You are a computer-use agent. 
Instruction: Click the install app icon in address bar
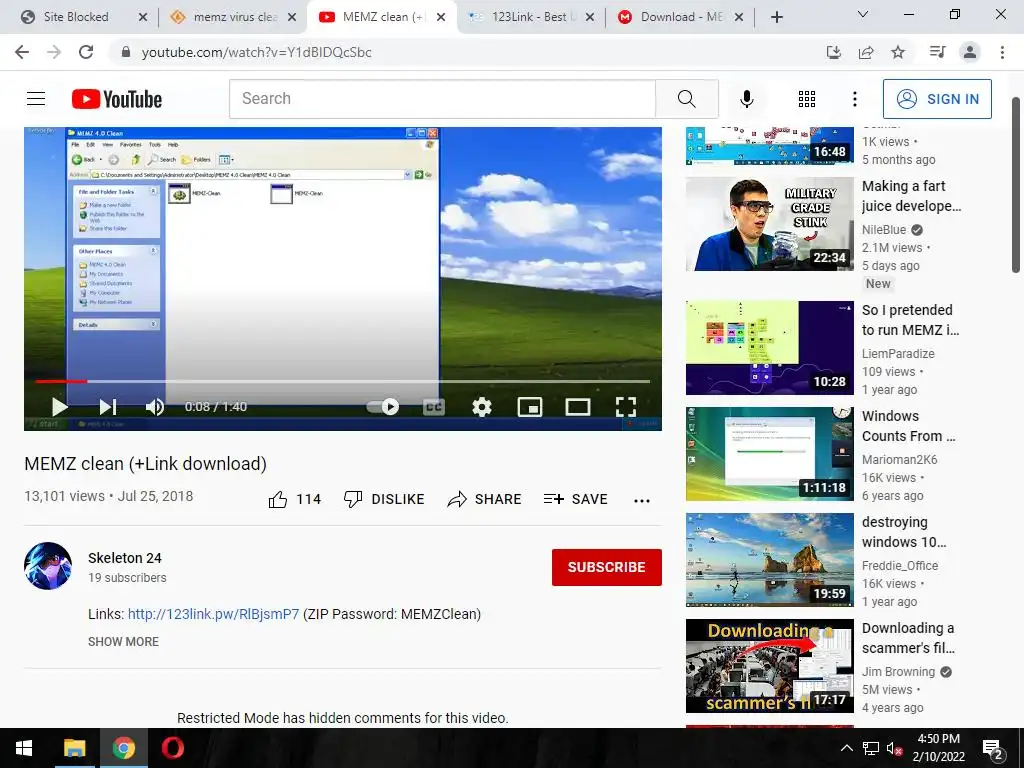pyautogui.click(x=834, y=52)
